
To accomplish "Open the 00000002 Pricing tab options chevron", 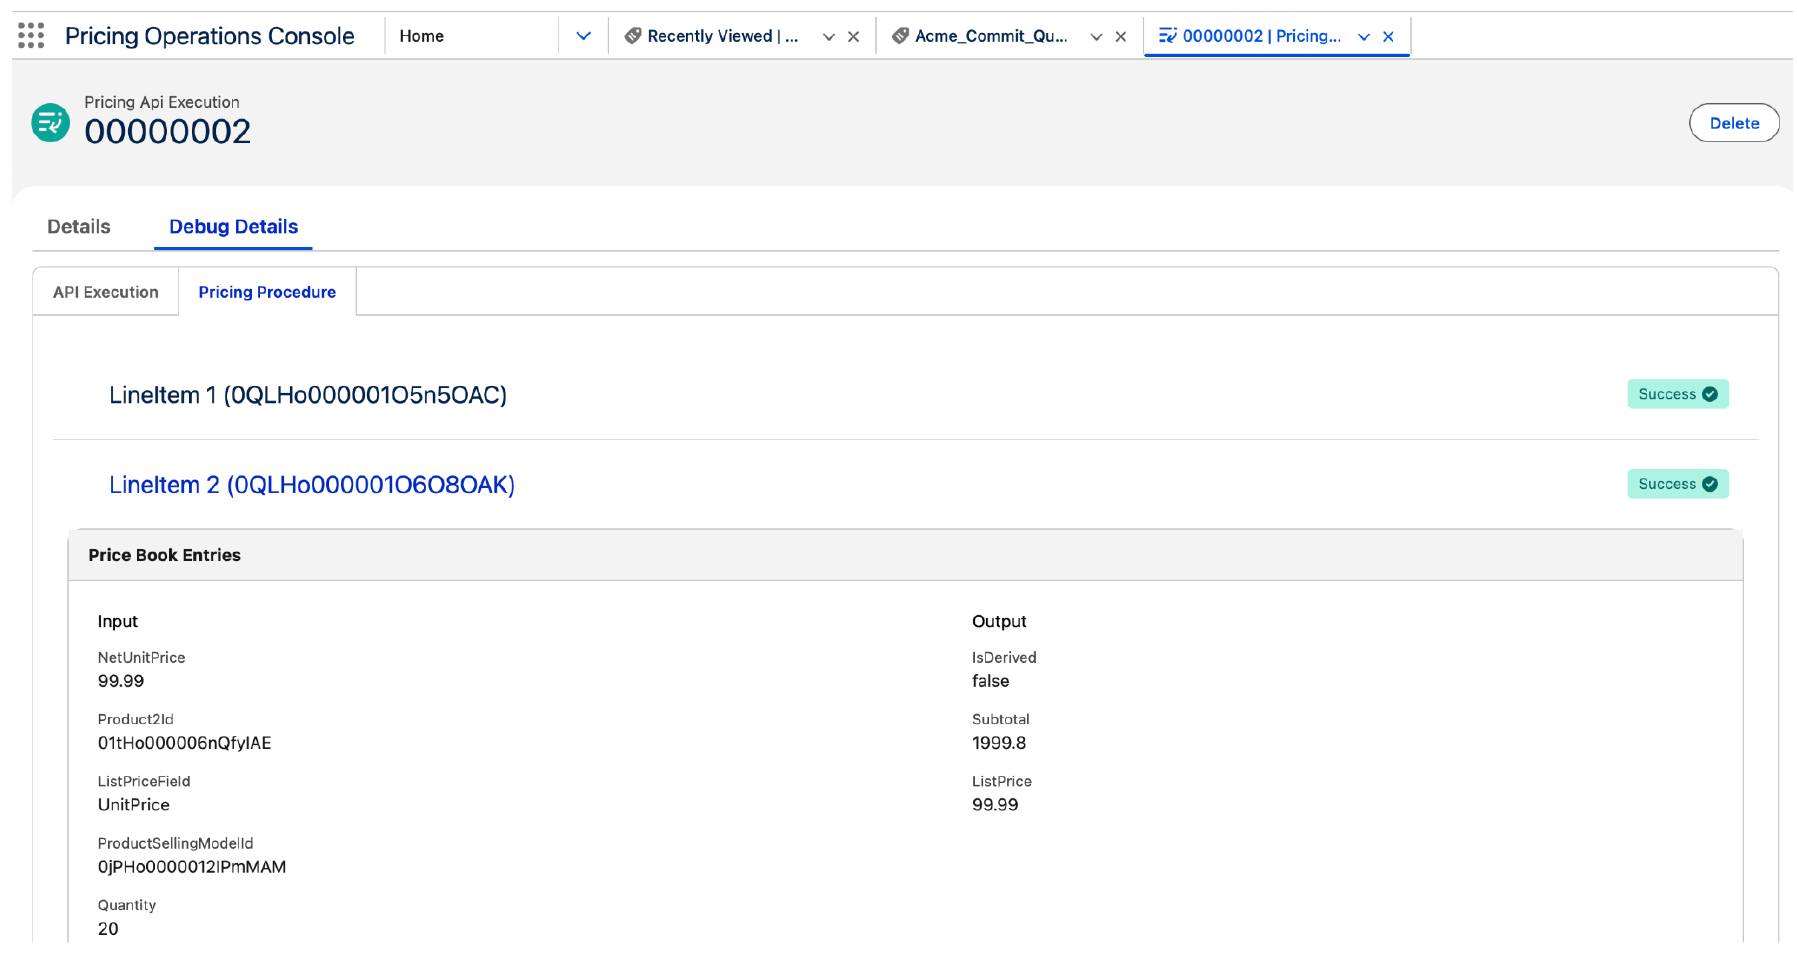I will pyautogui.click(x=1363, y=37).
